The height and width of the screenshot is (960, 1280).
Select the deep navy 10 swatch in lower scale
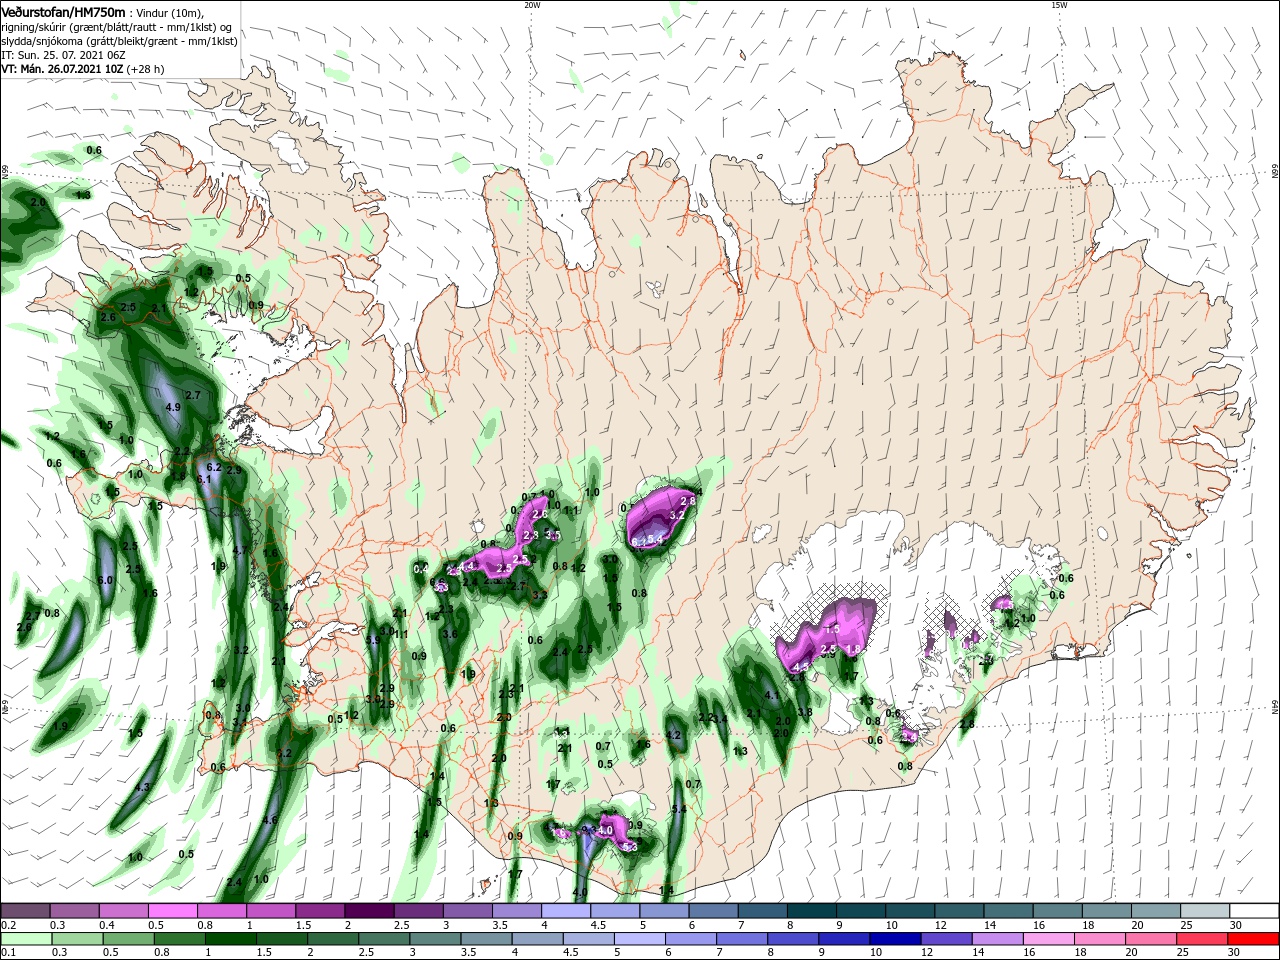click(893, 939)
